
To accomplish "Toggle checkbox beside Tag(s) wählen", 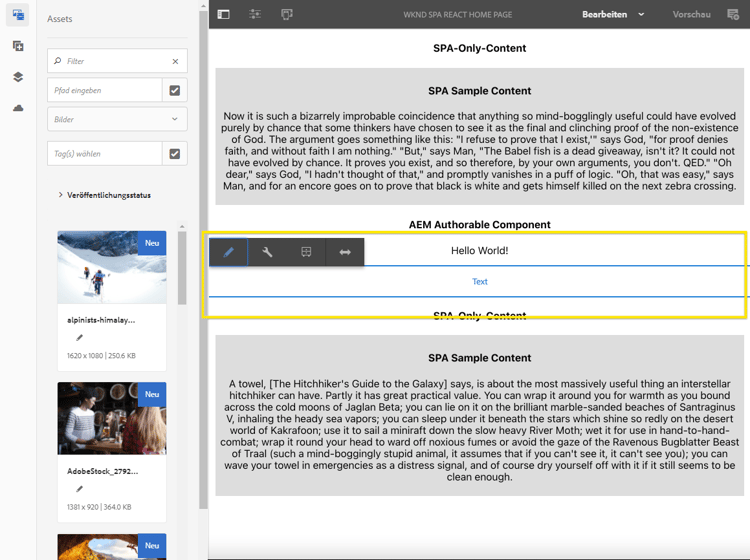I will (175, 154).
